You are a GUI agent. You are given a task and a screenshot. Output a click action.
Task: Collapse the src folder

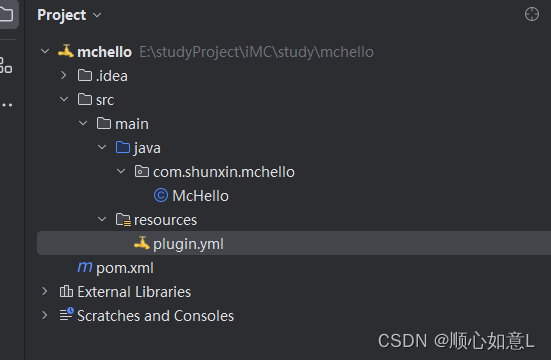click(64, 99)
